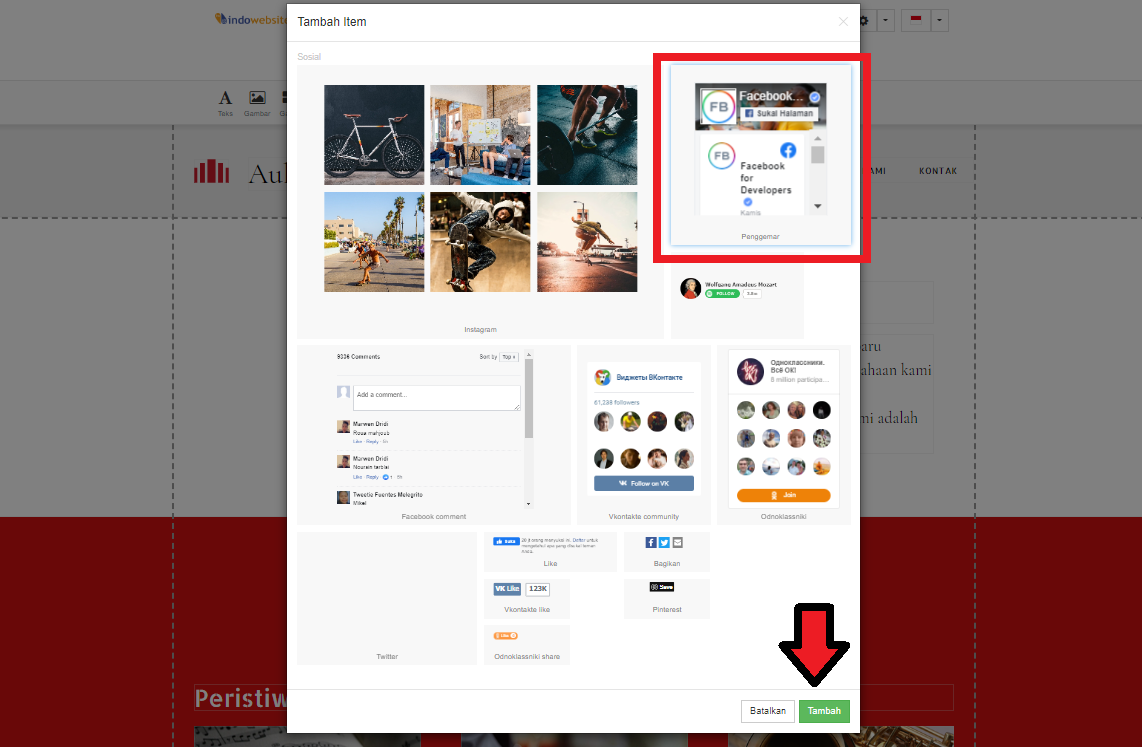The width and height of the screenshot is (1142, 747).
Task: Pick the Vkontakte like widget
Action: [x=527, y=598]
